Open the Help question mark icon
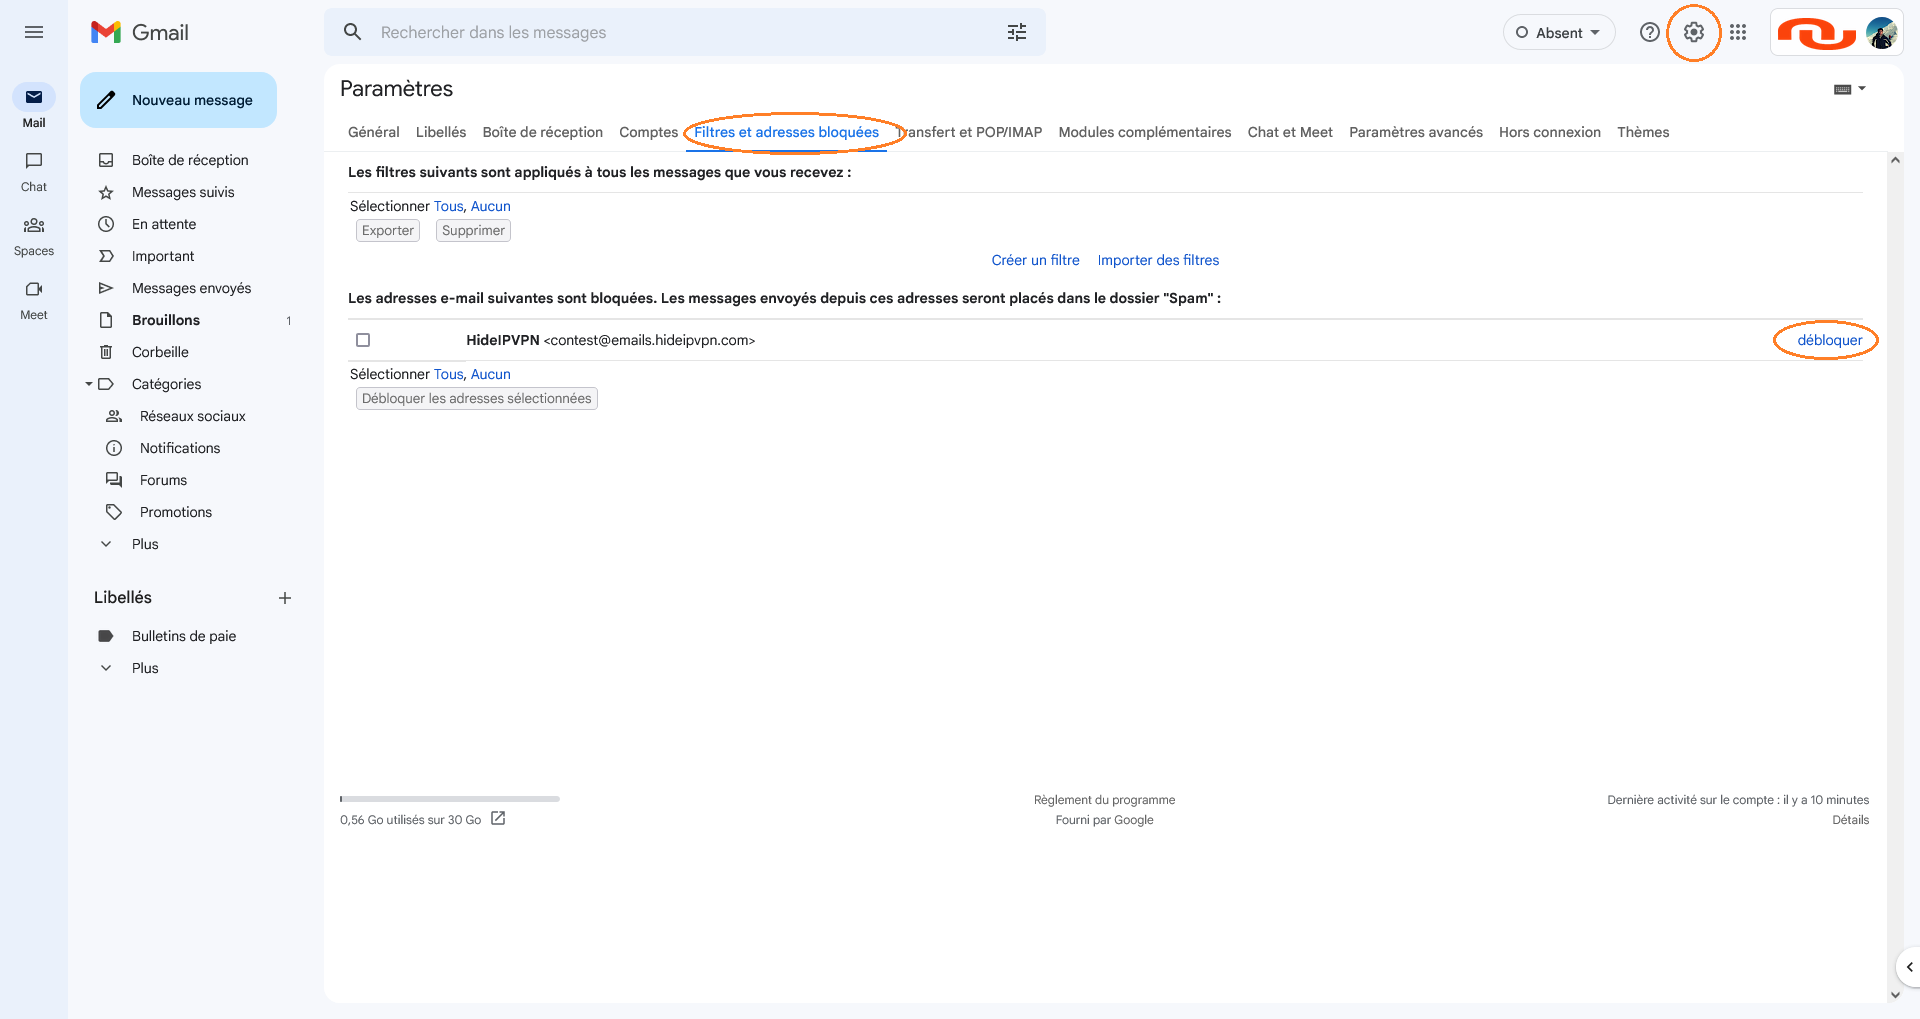This screenshot has height=1019, width=1920. tap(1650, 32)
